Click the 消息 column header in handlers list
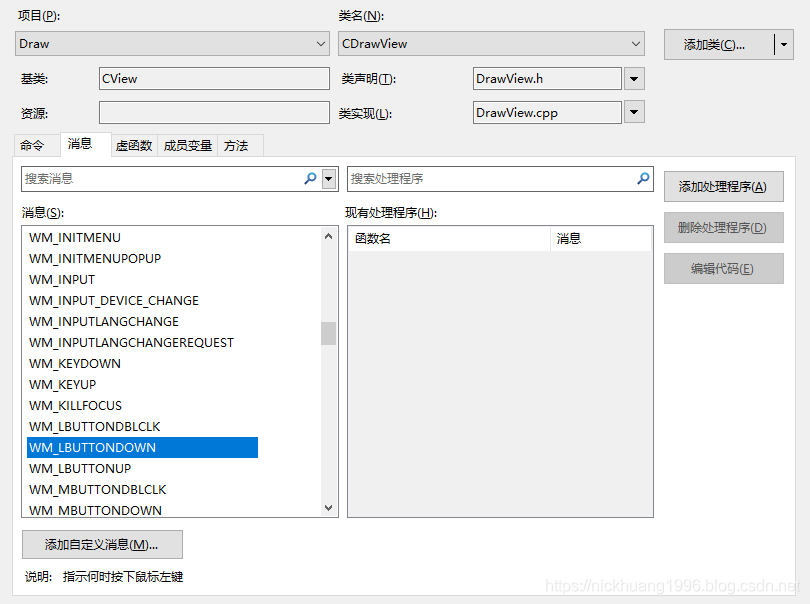The height and width of the screenshot is (604, 810). (601, 239)
